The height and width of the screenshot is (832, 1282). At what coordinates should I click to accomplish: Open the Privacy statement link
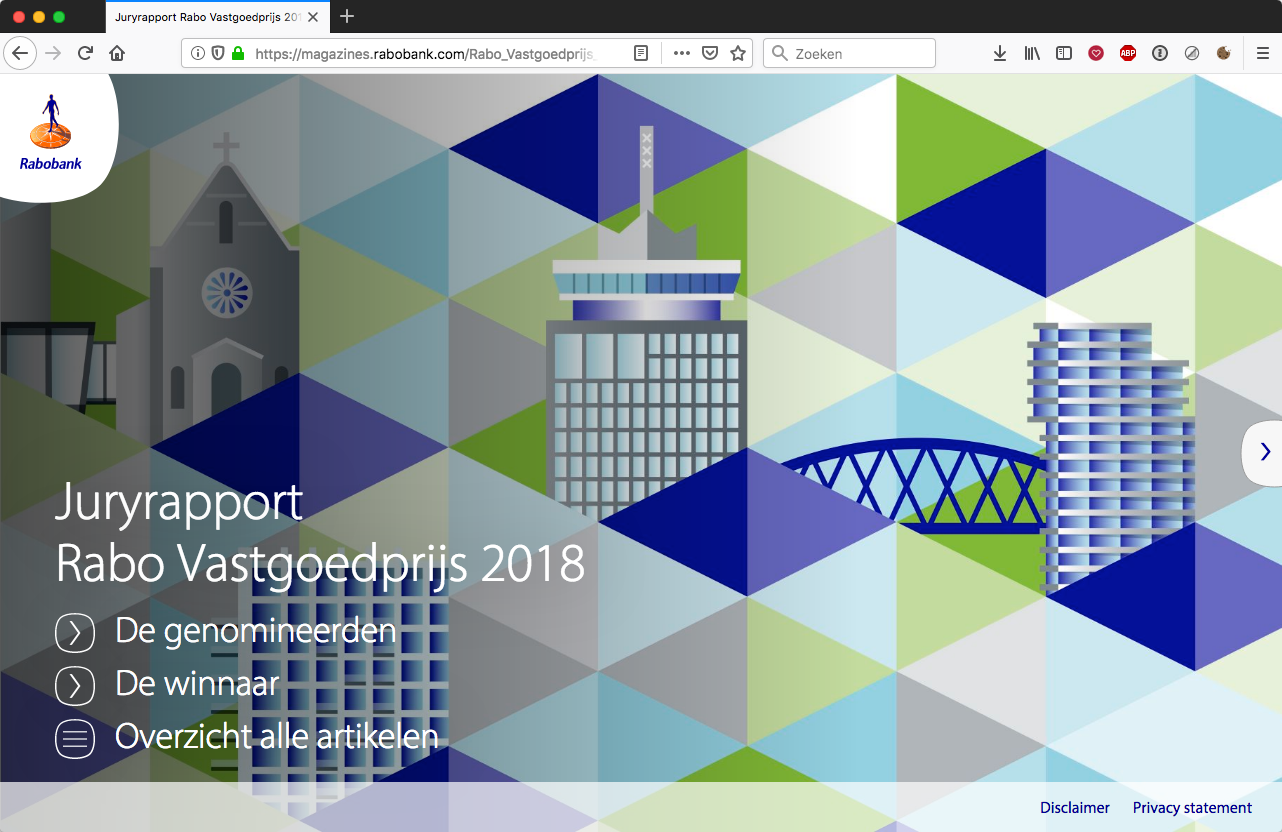(1192, 808)
